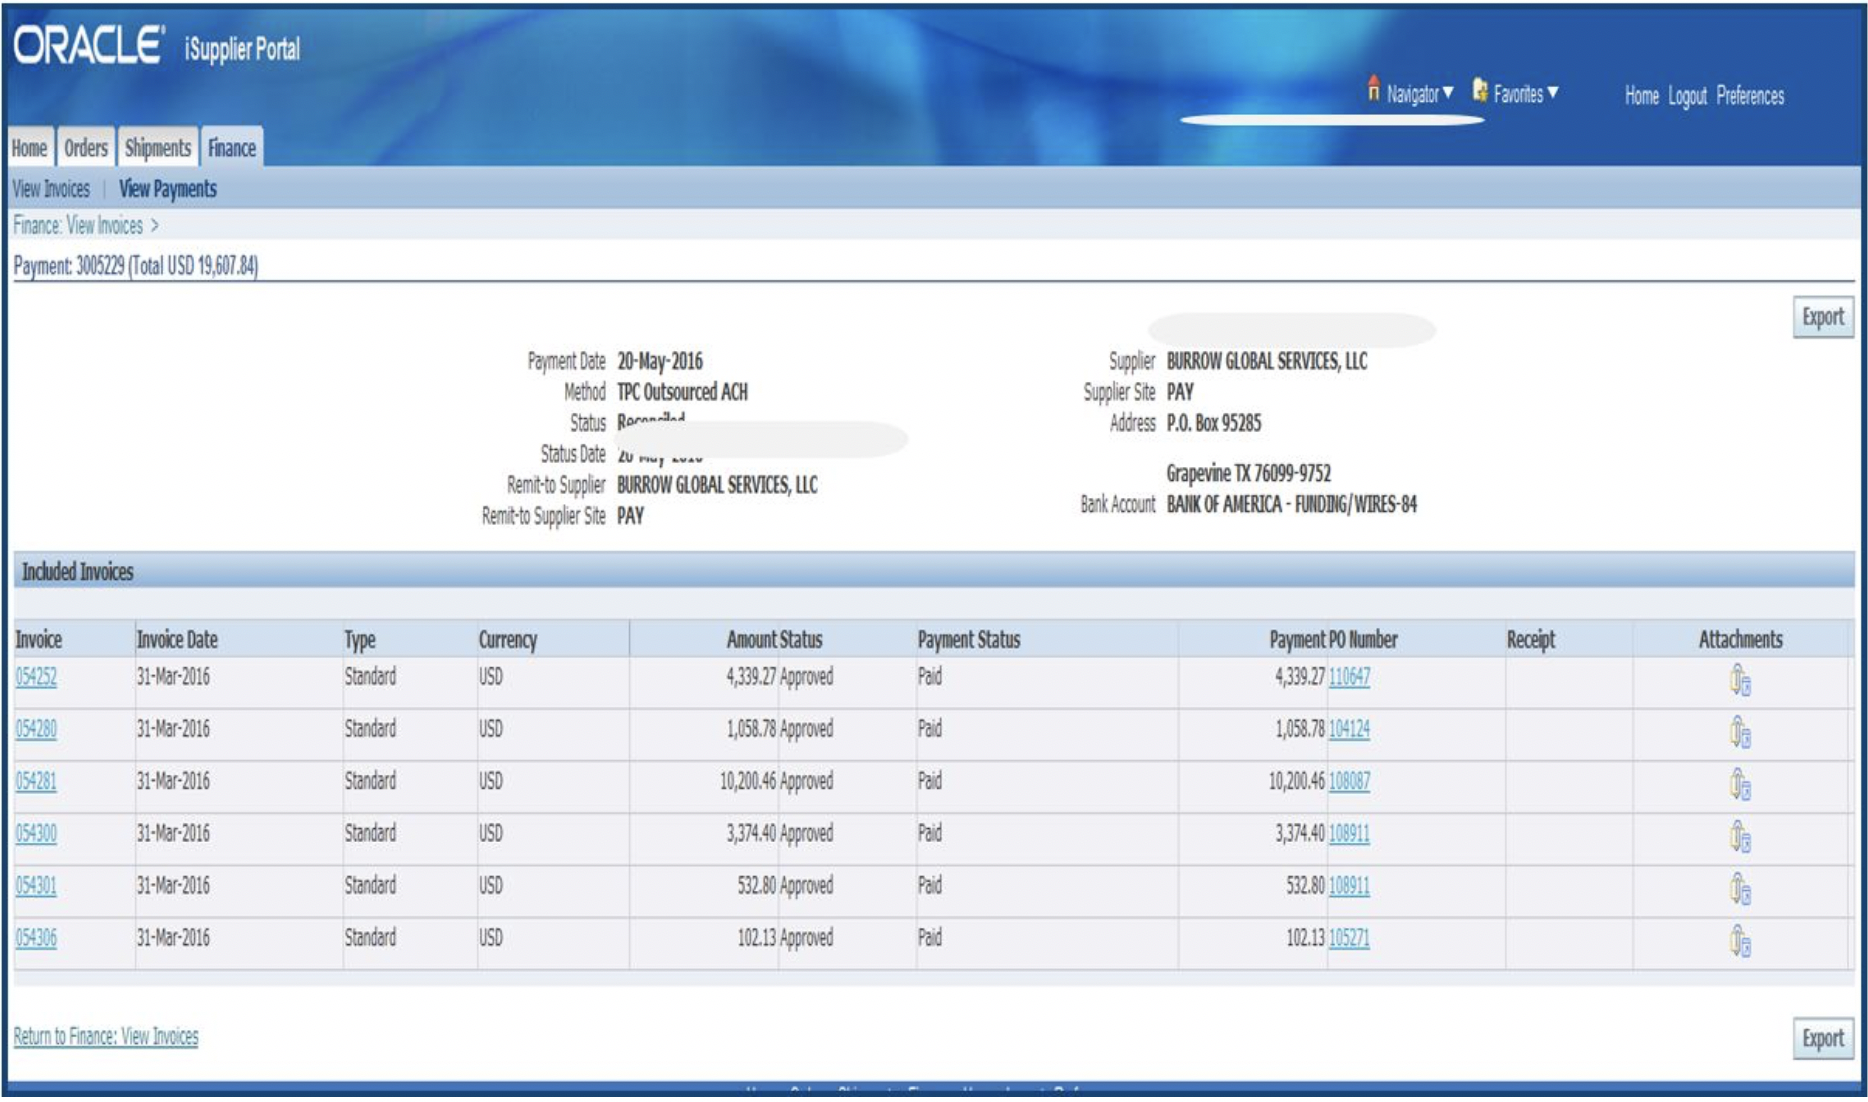
Task: Open the View Payments subtab
Action: pos(168,189)
